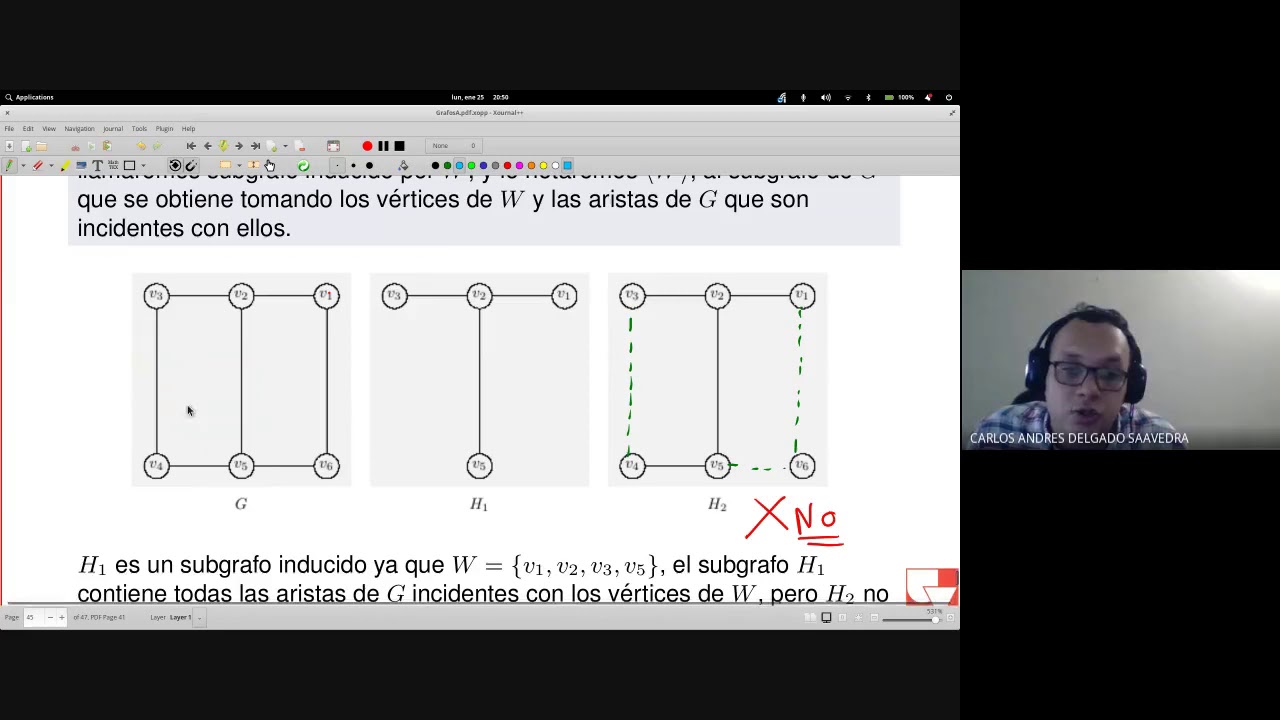1280x720 pixels.
Task: Select the Vertical Space tool
Action: coord(253,165)
